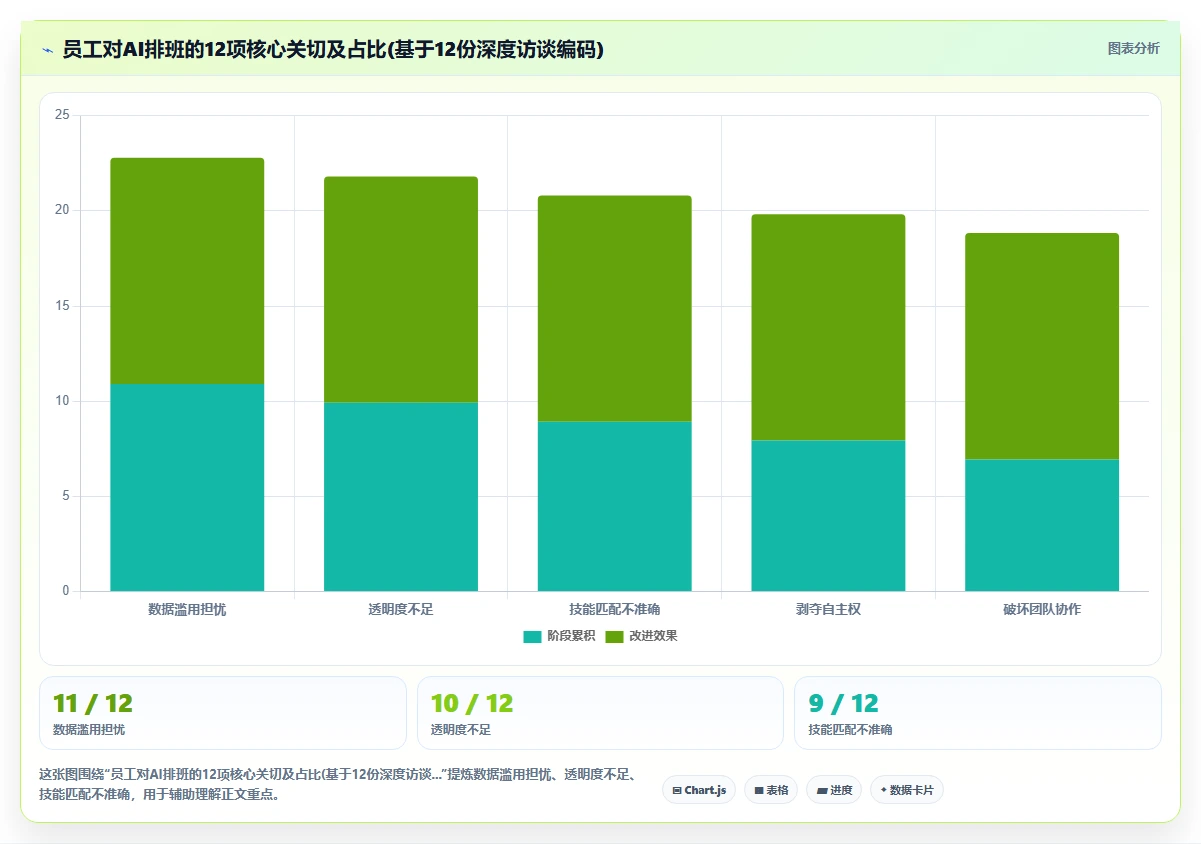This screenshot has width=1201, height=844.
Task: Click the 透明度不足 x-axis label
Action: 401,609
